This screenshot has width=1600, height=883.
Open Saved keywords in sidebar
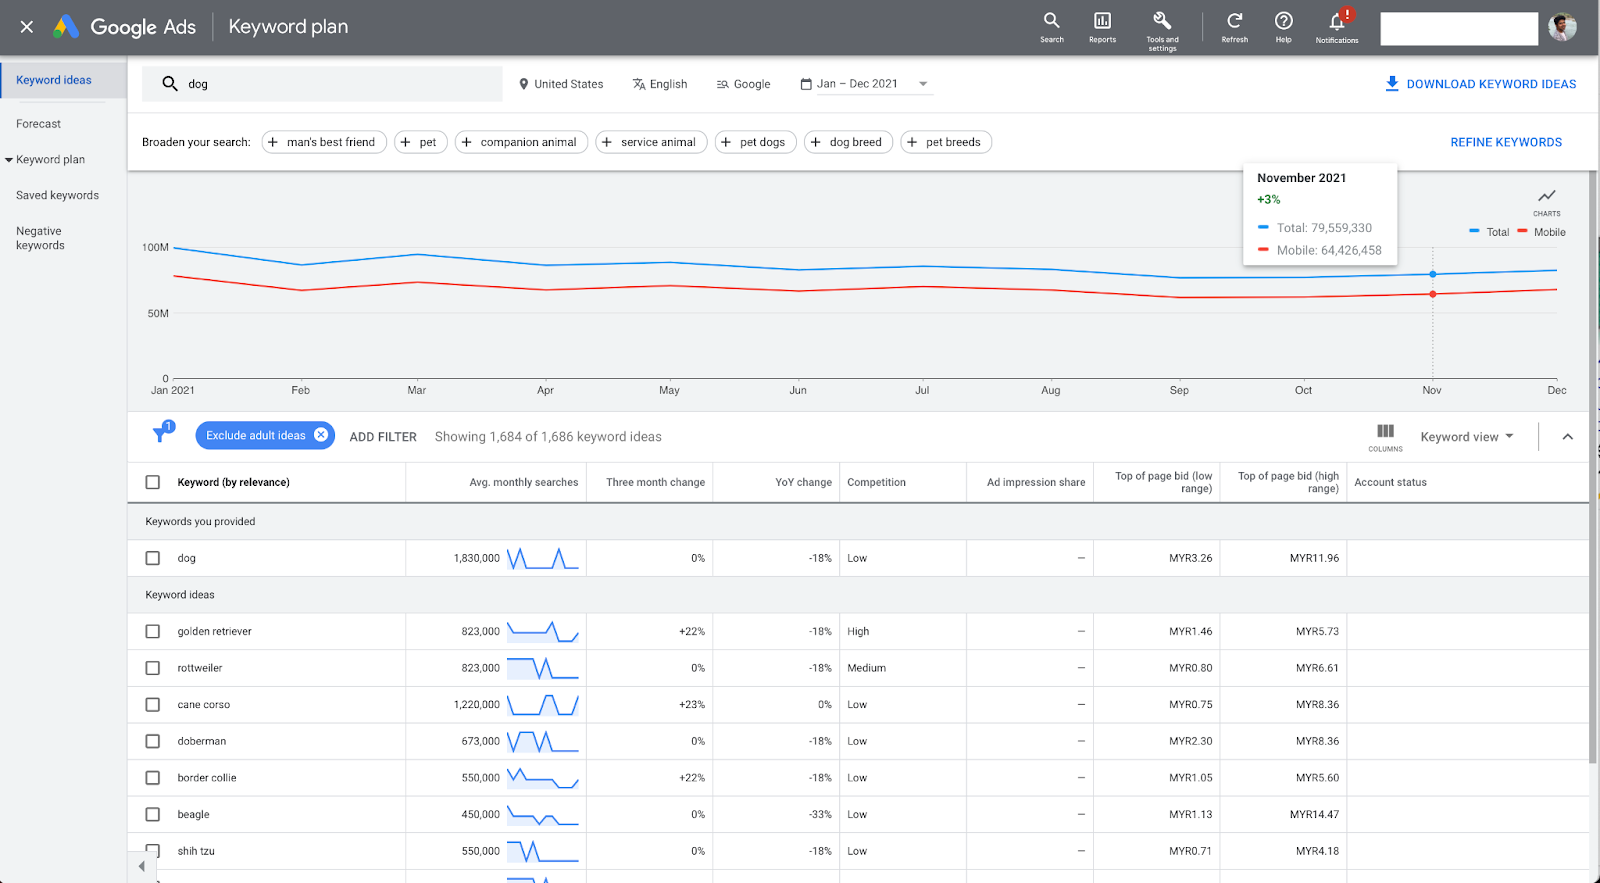[x=57, y=196]
